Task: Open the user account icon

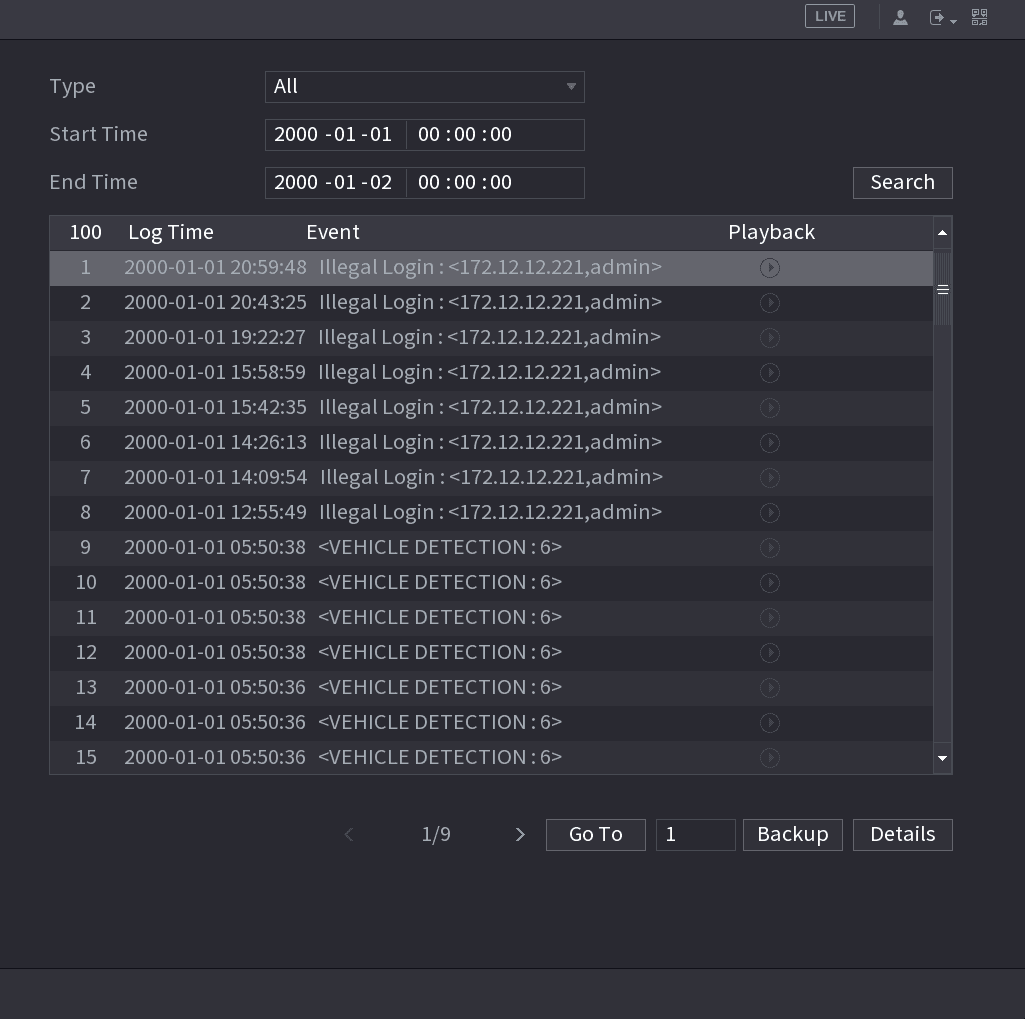Action: click(900, 18)
